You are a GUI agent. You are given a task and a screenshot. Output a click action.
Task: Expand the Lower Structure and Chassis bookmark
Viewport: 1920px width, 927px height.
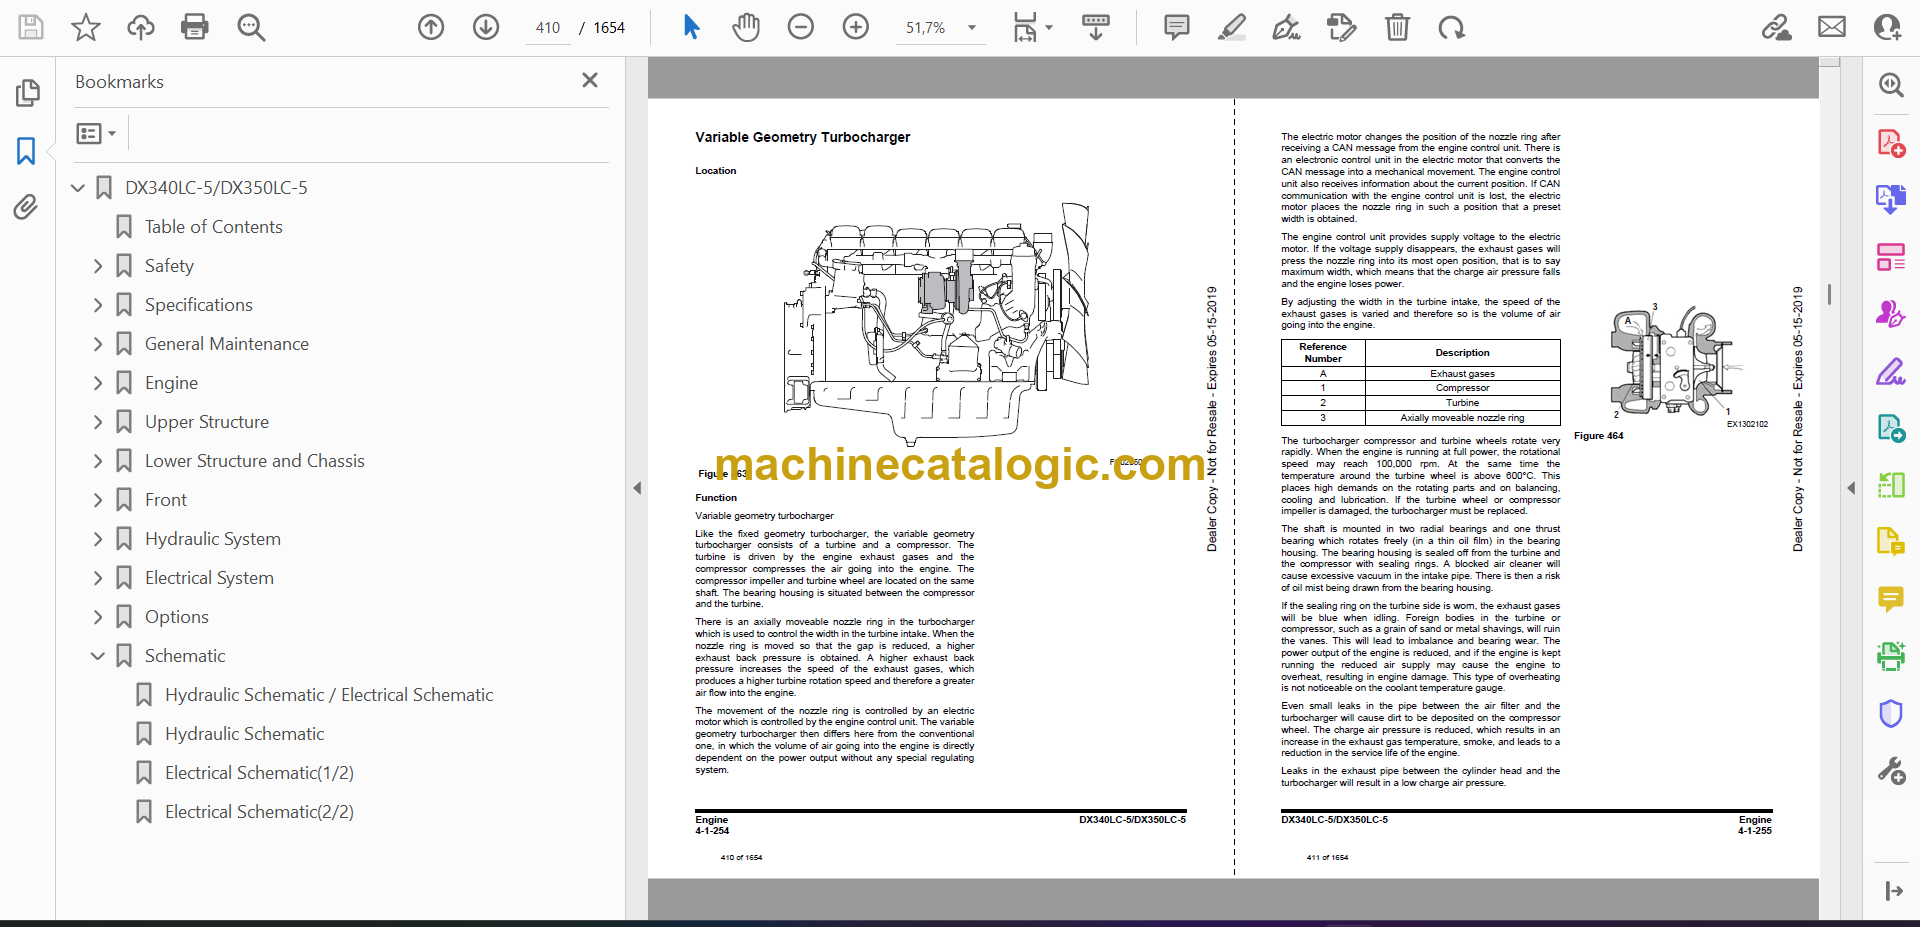click(x=98, y=461)
